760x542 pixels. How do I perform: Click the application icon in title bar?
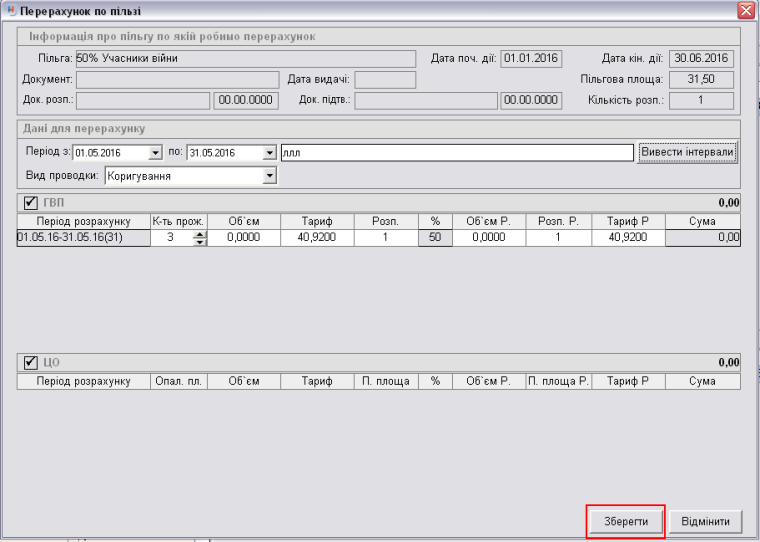(11, 11)
